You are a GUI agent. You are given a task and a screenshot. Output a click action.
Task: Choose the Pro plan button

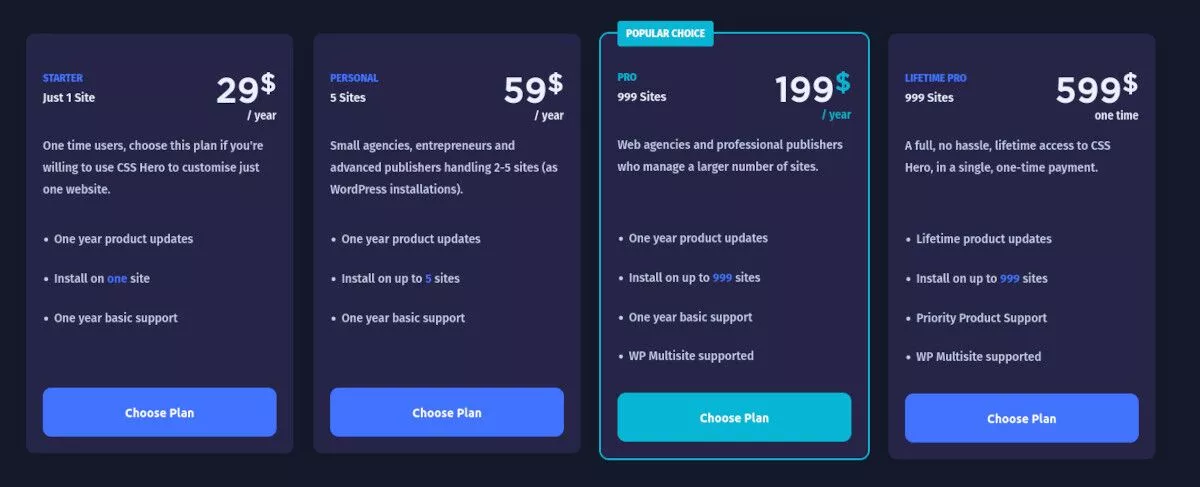click(734, 417)
